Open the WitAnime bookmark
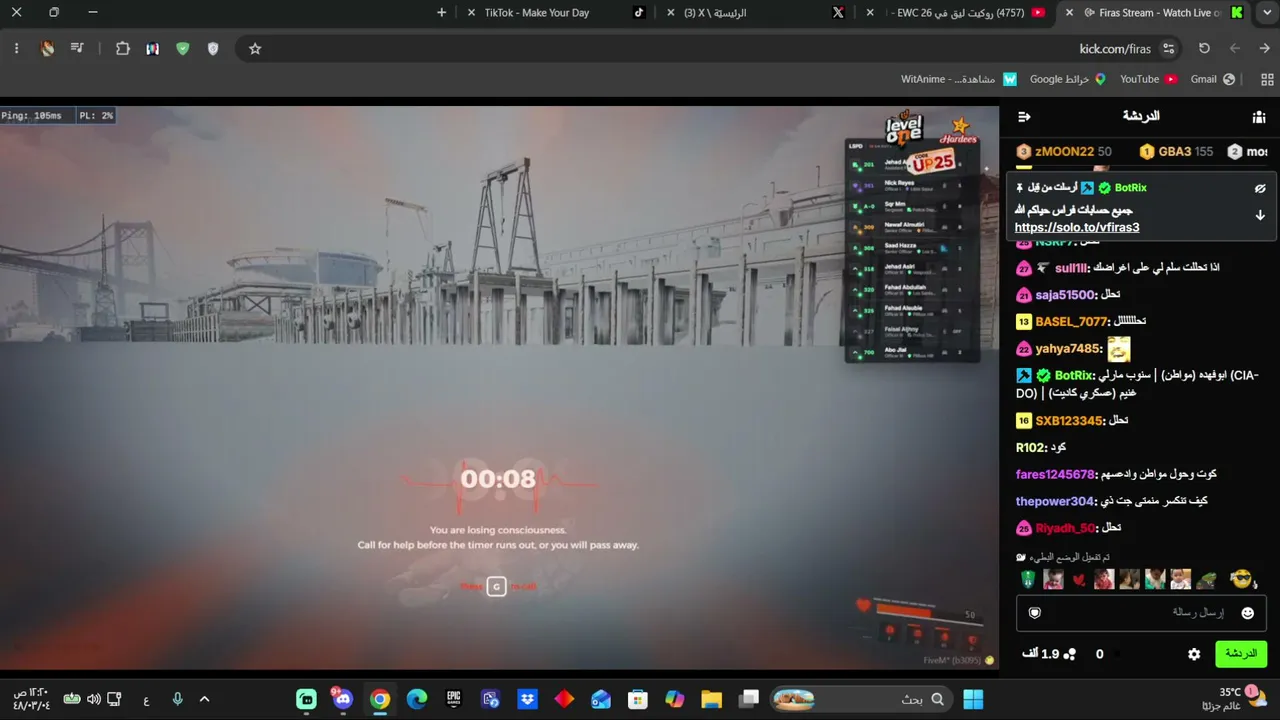The width and height of the screenshot is (1280, 720). pyautogui.click(x=959, y=79)
